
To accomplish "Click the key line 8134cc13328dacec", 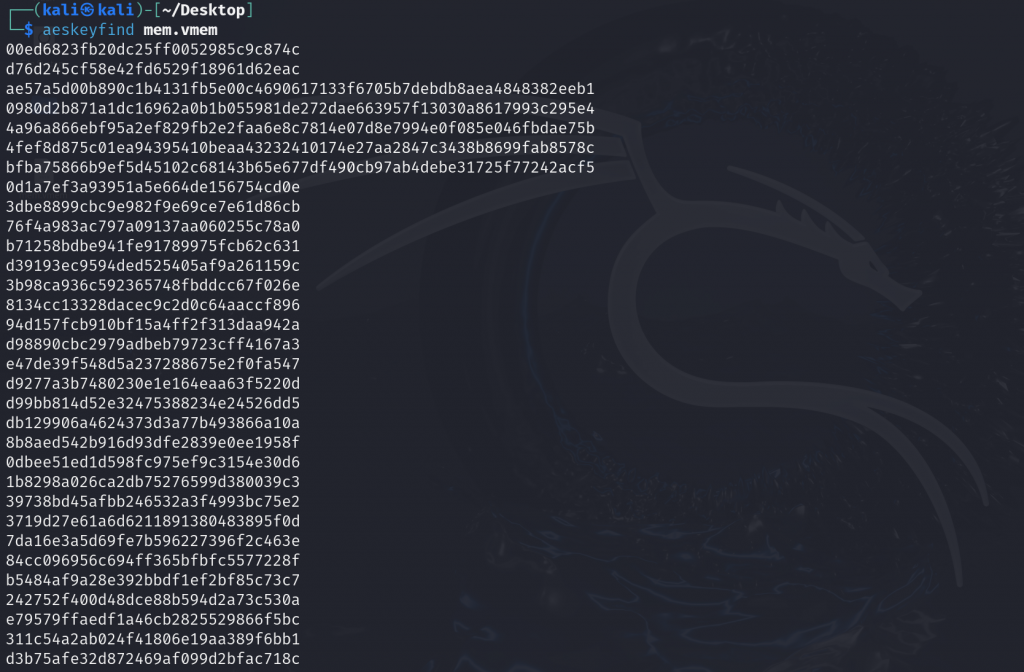I will [x=153, y=305].
